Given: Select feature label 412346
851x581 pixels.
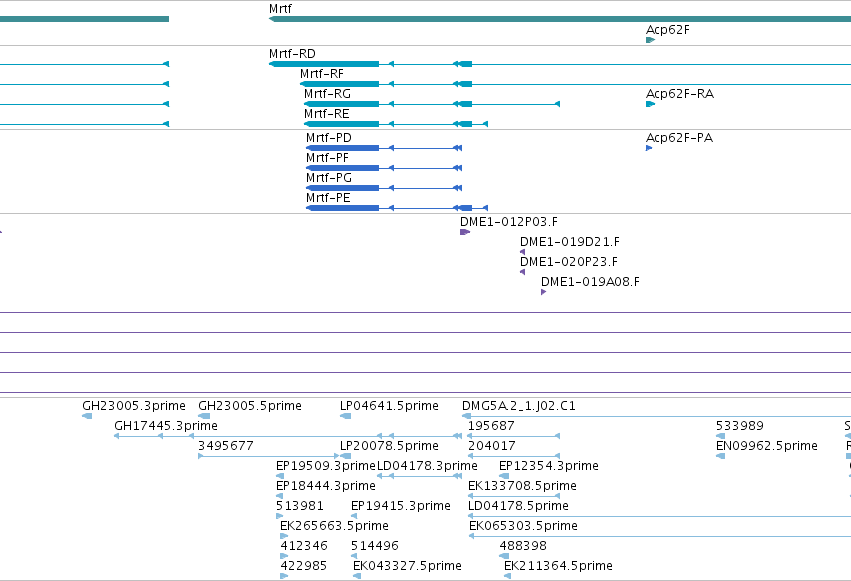Looking at the screenshot, I should pos(304,546).
